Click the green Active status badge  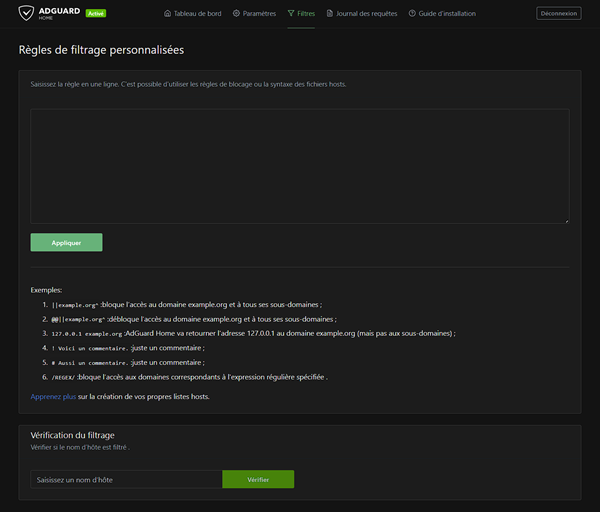click(x=95, y=14)
